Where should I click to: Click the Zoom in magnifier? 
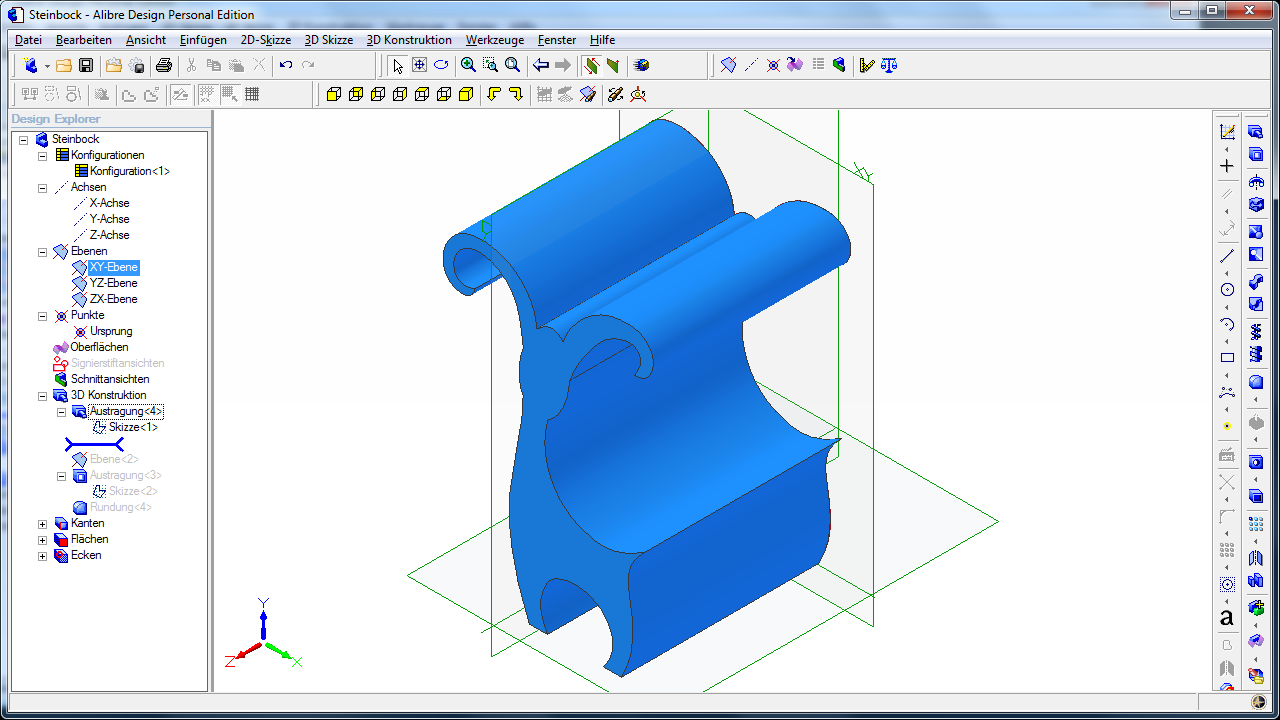point(468,65)
